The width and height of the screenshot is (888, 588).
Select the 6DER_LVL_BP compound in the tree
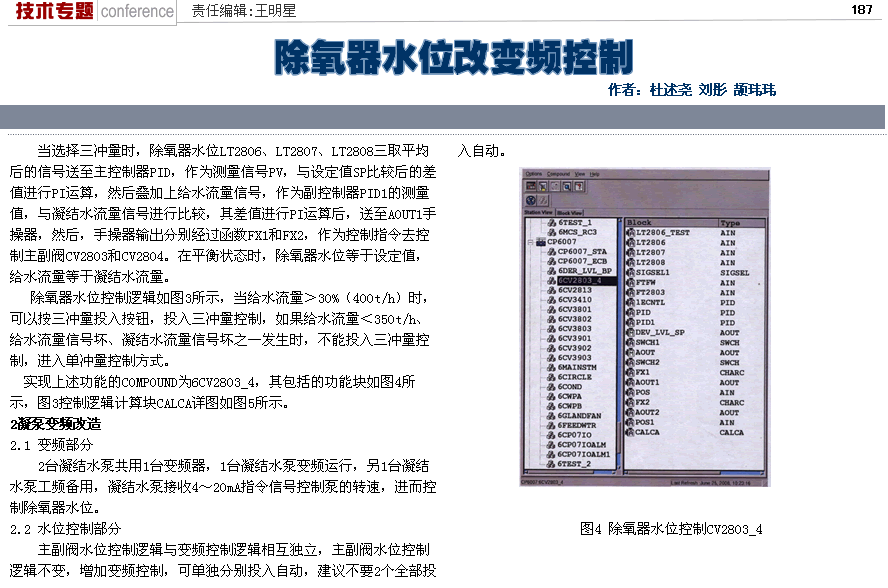582,271
